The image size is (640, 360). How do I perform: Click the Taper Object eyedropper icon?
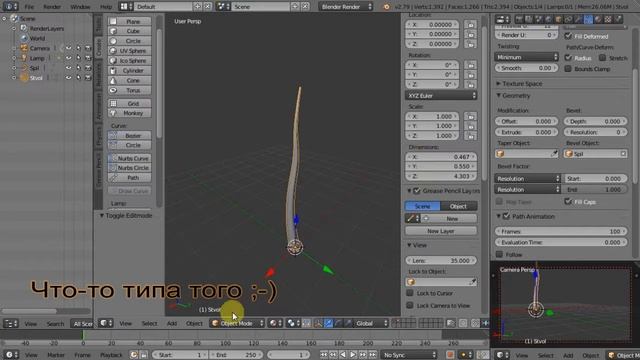[554, 154]
